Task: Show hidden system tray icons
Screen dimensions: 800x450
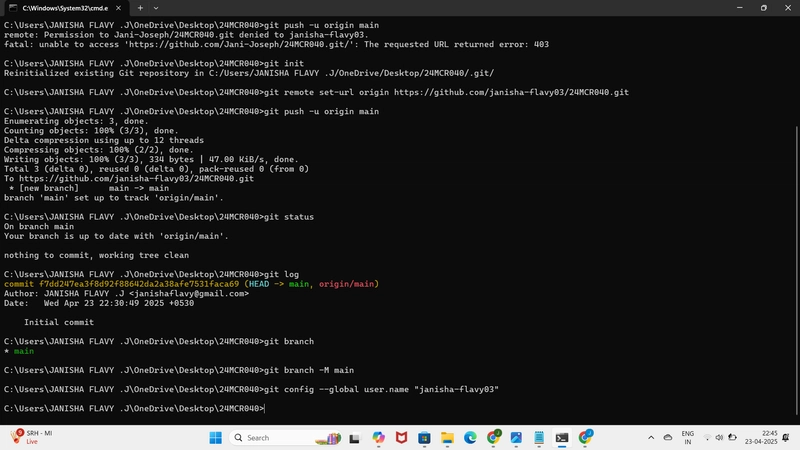Action: [651, 438]
